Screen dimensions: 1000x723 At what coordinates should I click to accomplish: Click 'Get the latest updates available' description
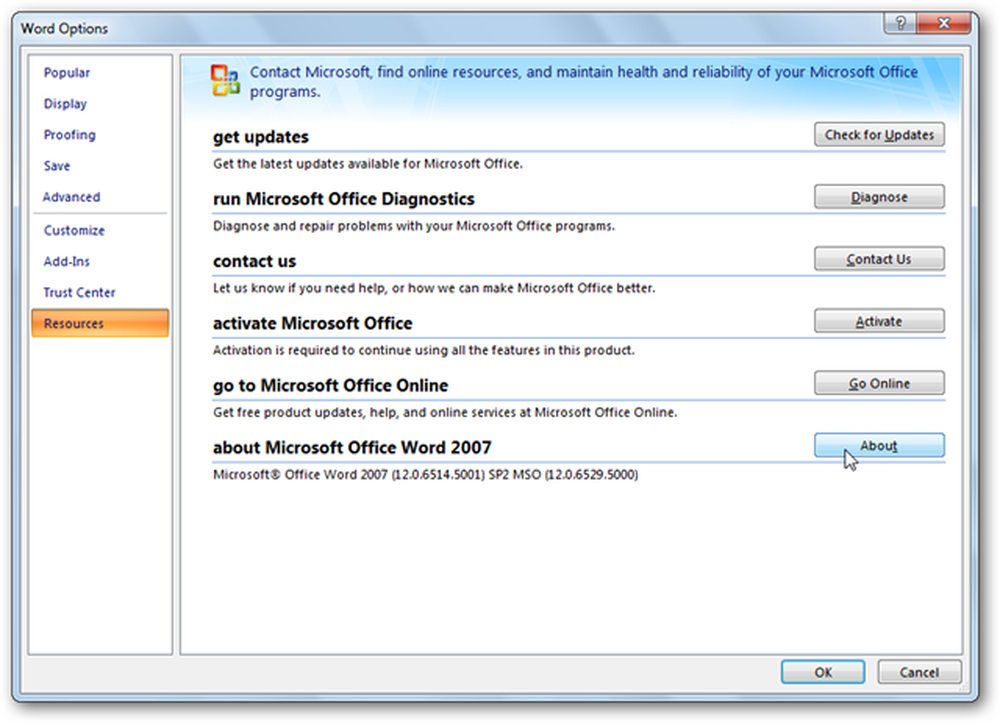tap(368, 164)
